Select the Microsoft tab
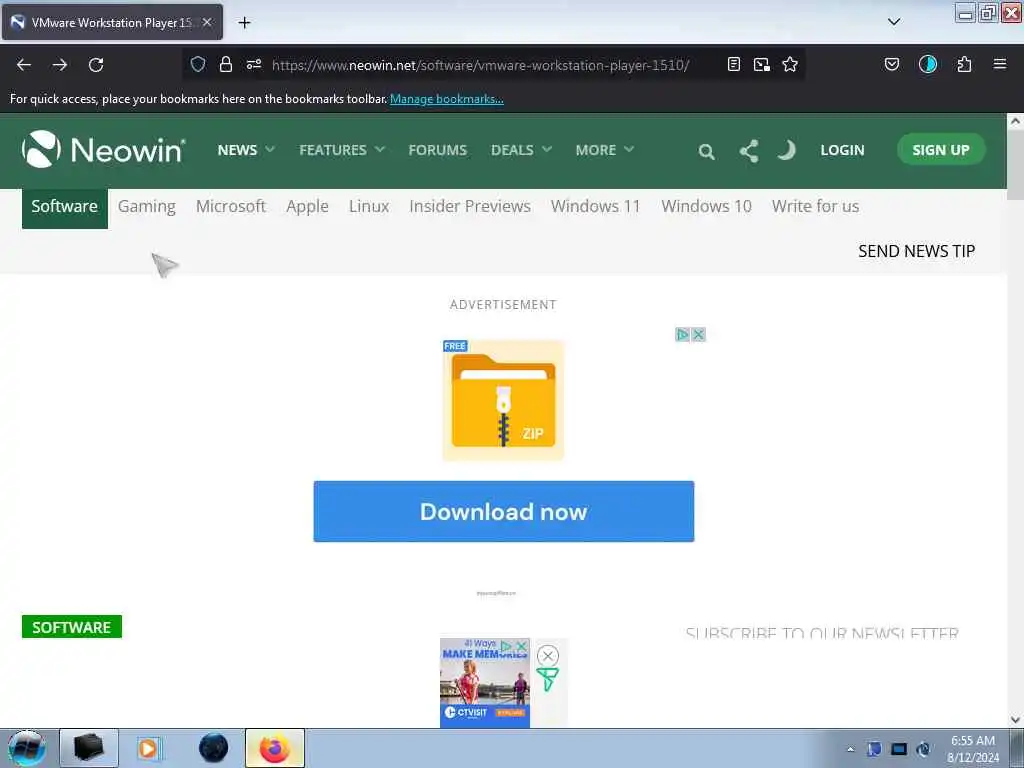The image size is (1024, 768). click(x=231, y=206)
